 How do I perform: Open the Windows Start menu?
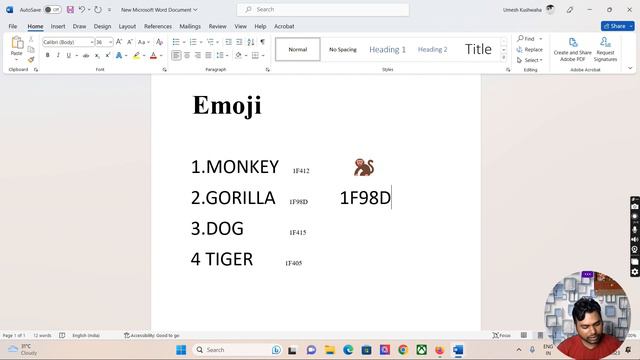(181, 350)
